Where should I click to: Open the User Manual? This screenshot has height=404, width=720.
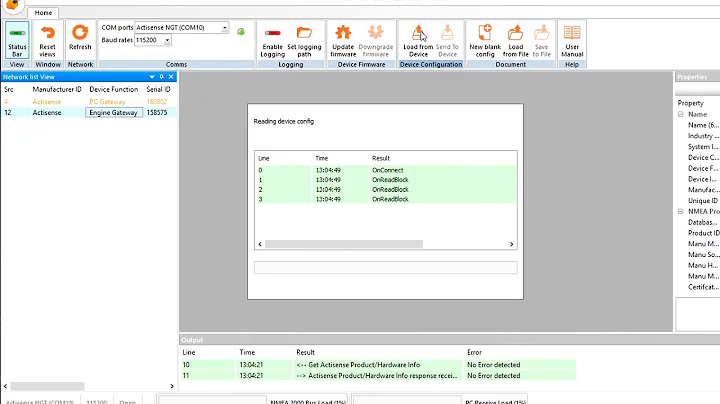[x=572, y=40]
